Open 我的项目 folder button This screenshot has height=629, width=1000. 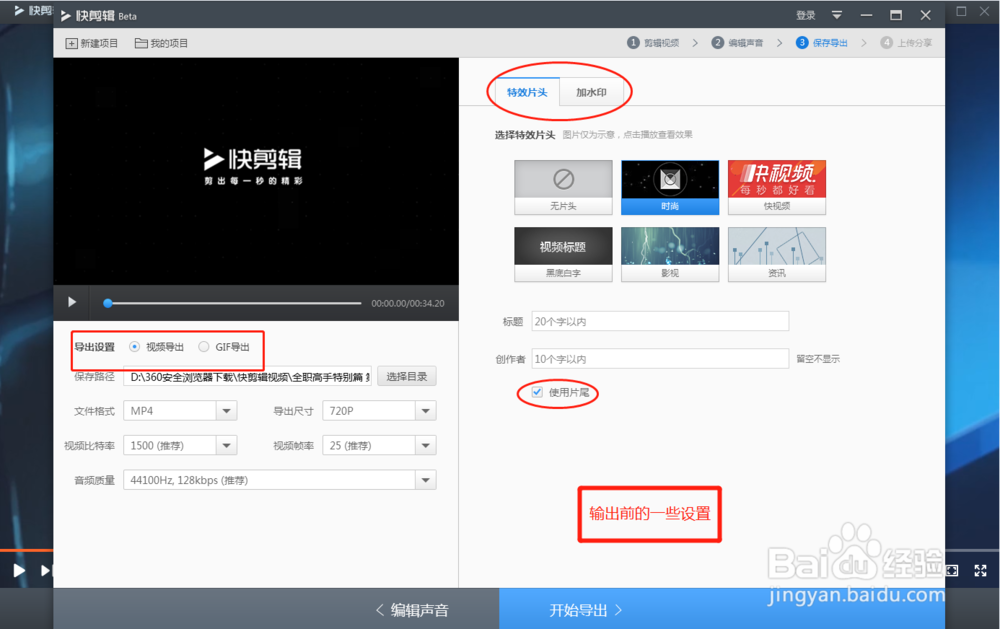161,43
